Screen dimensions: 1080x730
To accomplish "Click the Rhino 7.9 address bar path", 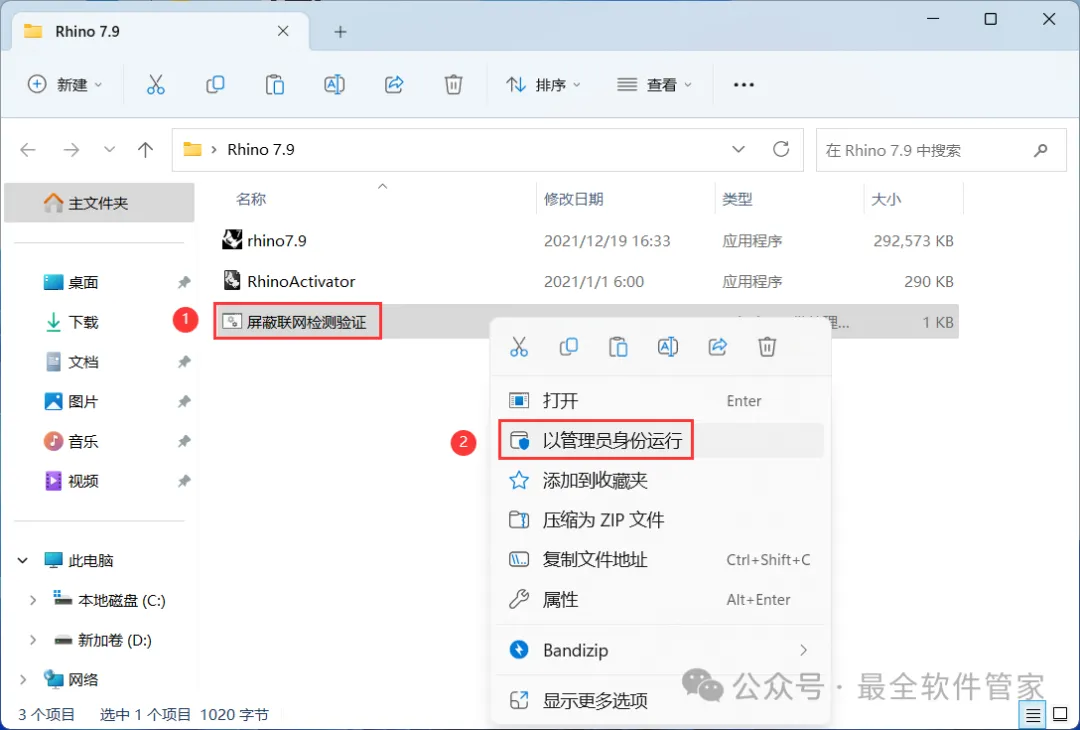I will [261, 149].
